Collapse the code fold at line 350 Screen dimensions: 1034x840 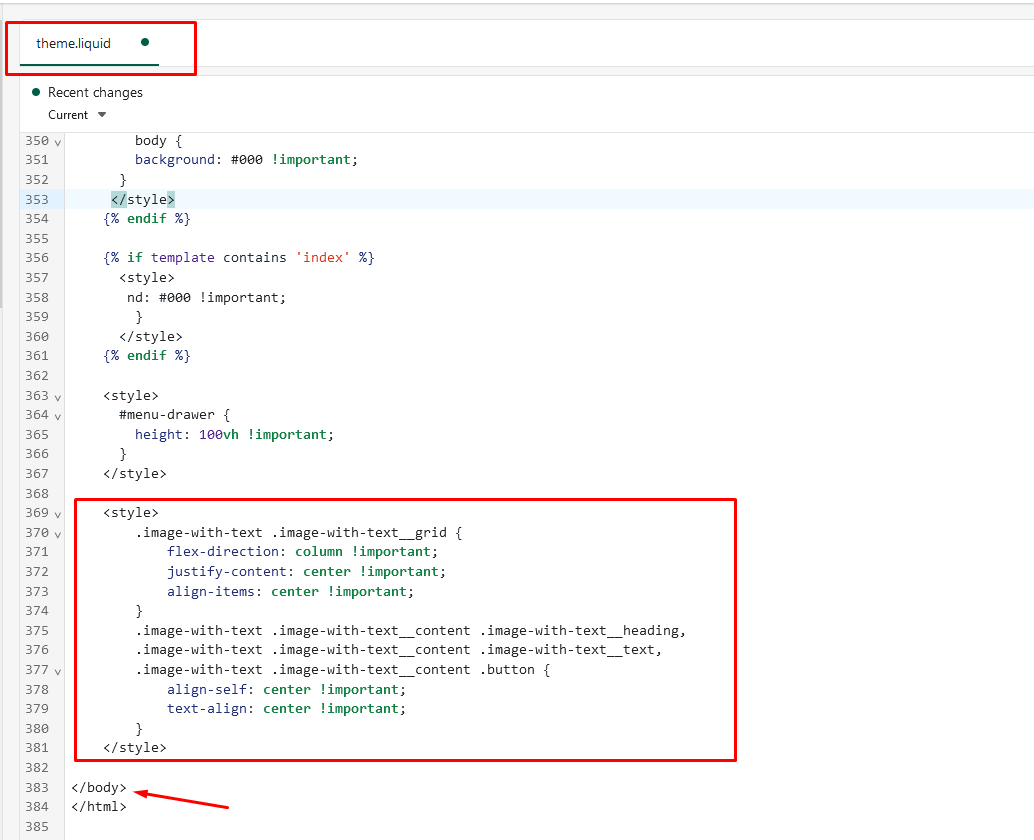58,142
